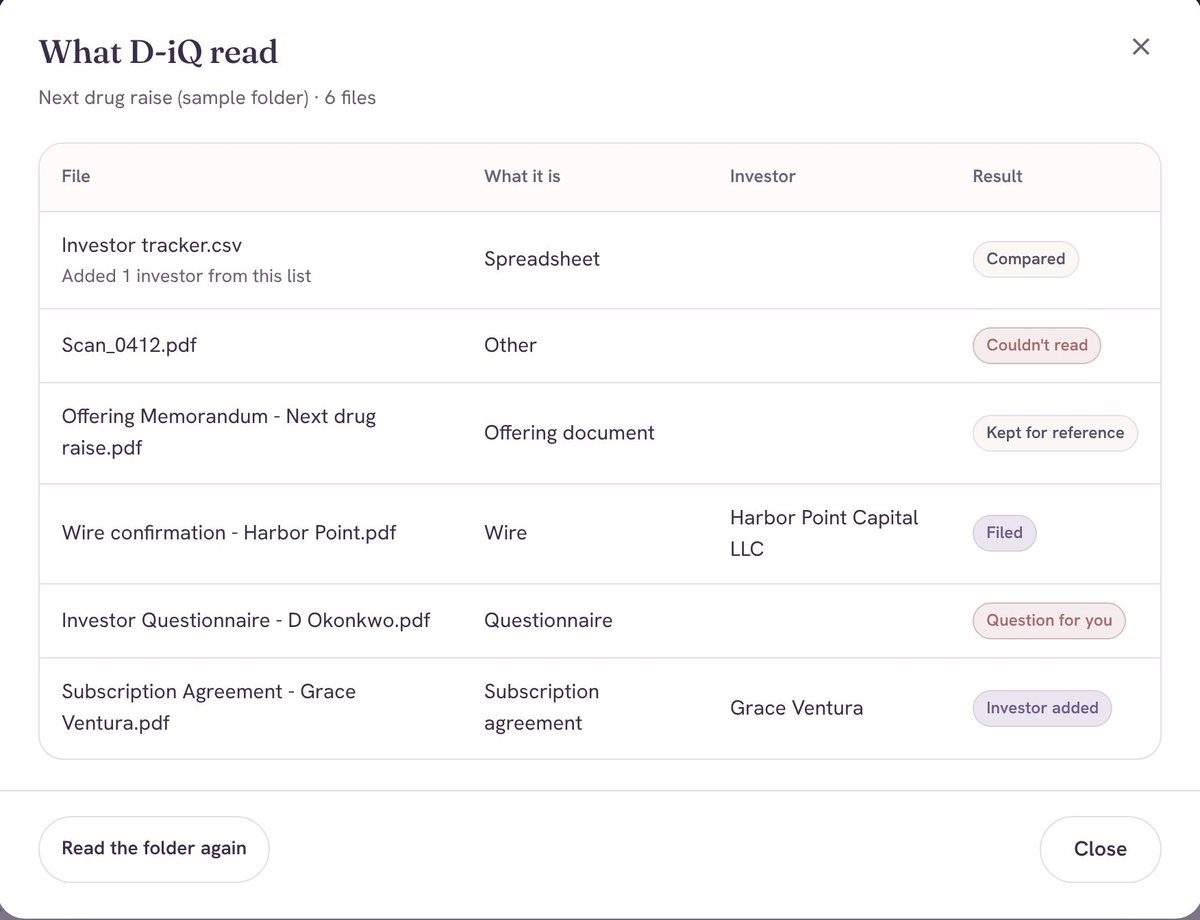The height and width of the screenshot is (920, 1200).
Task: Select Wire confirmation - Harbor Point.pdf
Action: 229,533
